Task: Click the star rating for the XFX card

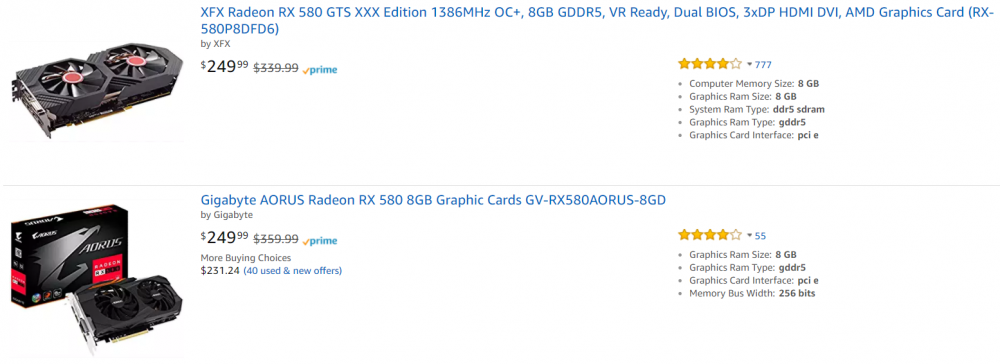Action: pyautogui.click(x=710, y=64)
